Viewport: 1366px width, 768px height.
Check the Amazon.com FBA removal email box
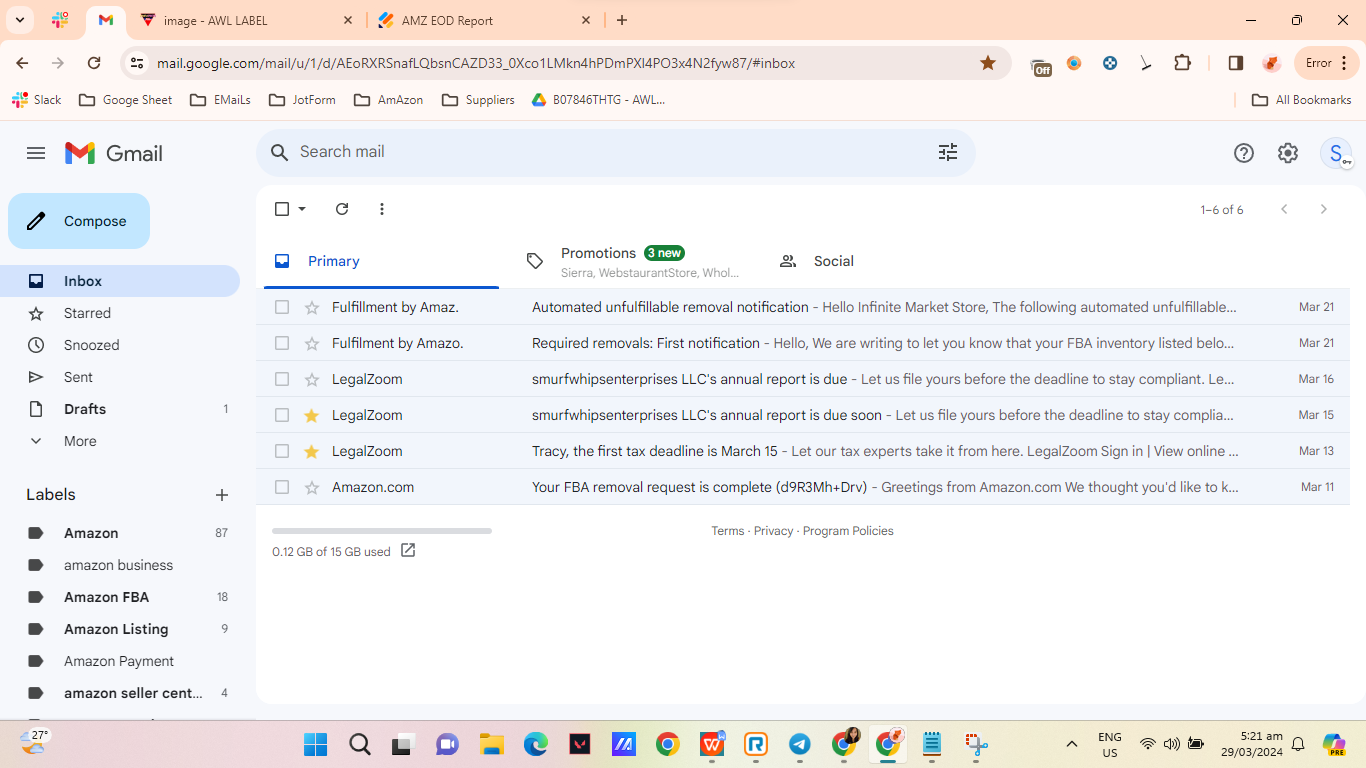click(x=282, y=487)
